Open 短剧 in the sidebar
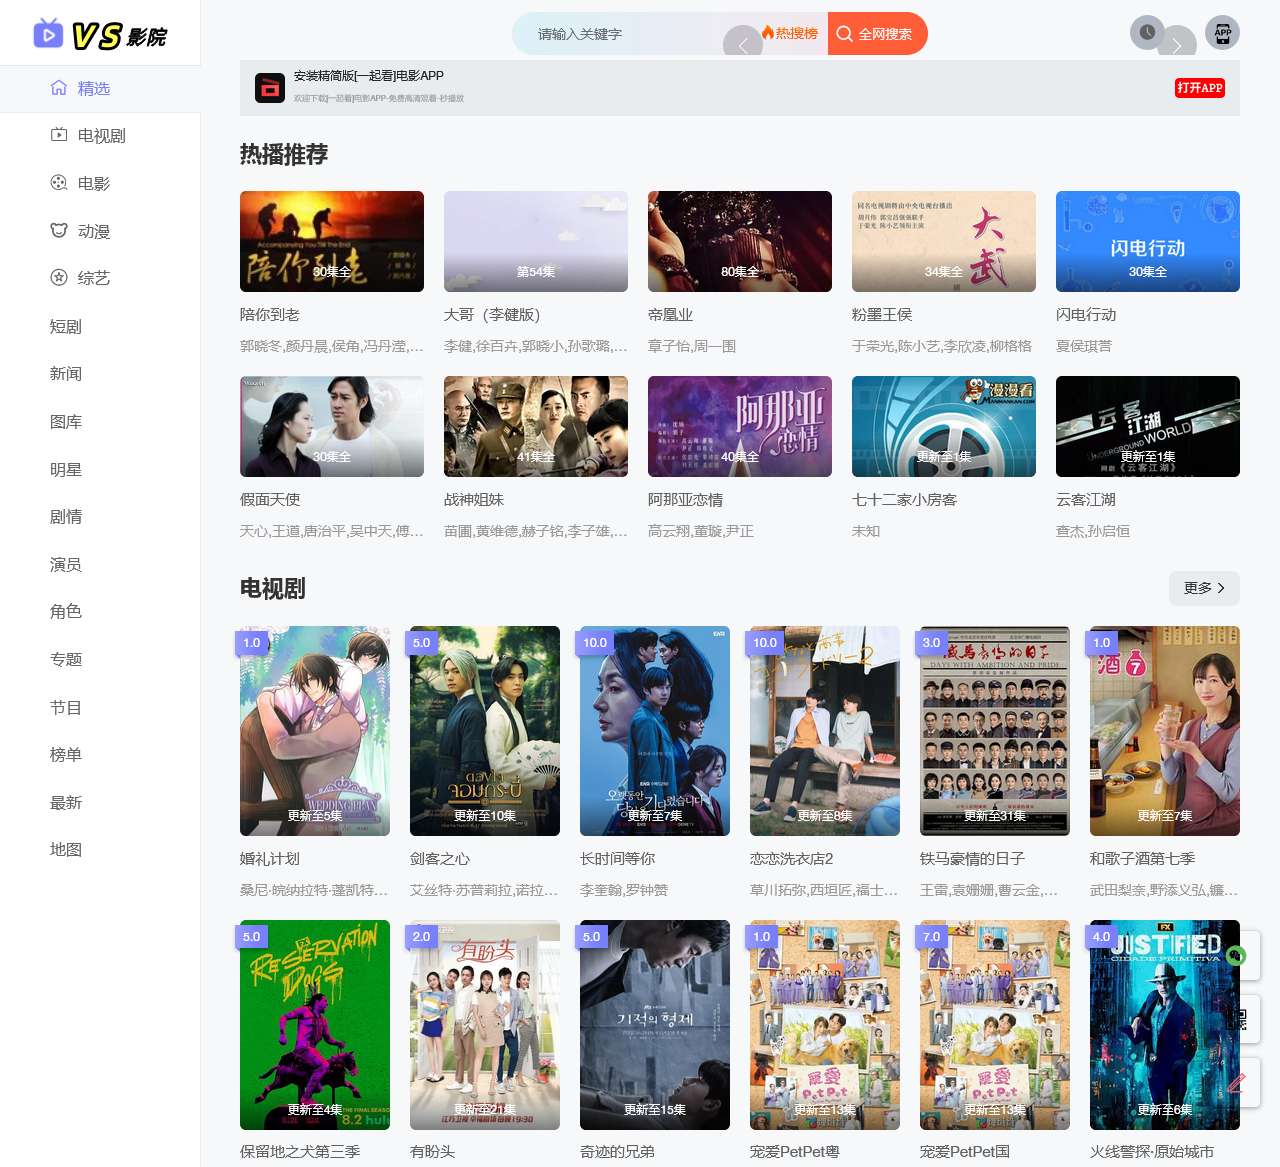Screen dimensions: 1280x1167 pyautogui.click(x=66, y=326)
